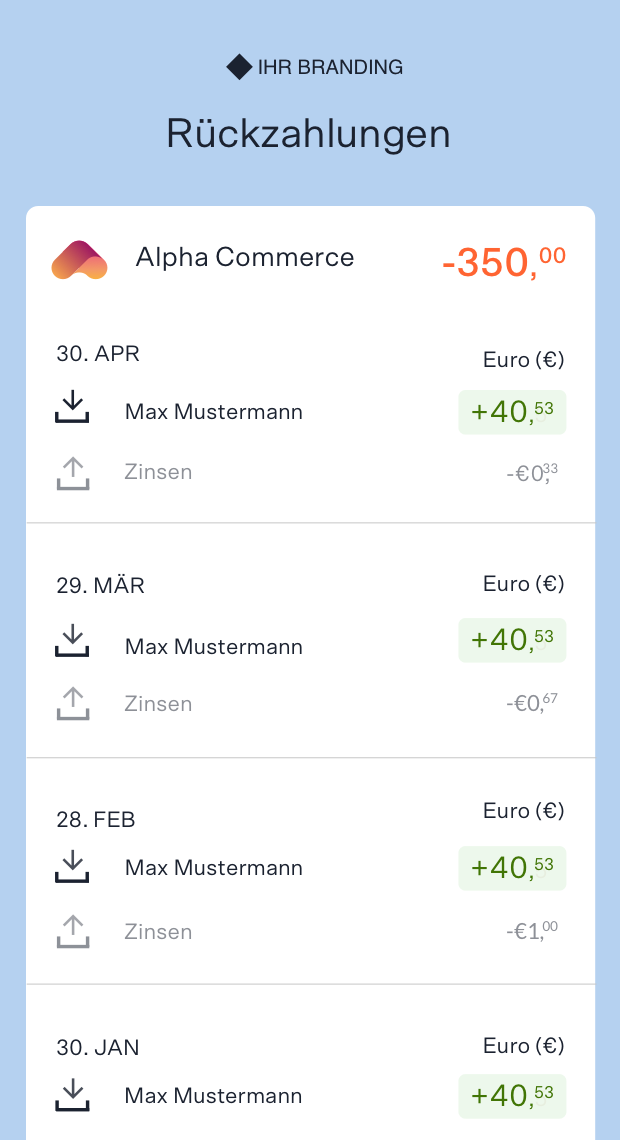Click the upload arrow beside Zinsen on 29. MÄR
620x1140 pixels.
[71, 703]
